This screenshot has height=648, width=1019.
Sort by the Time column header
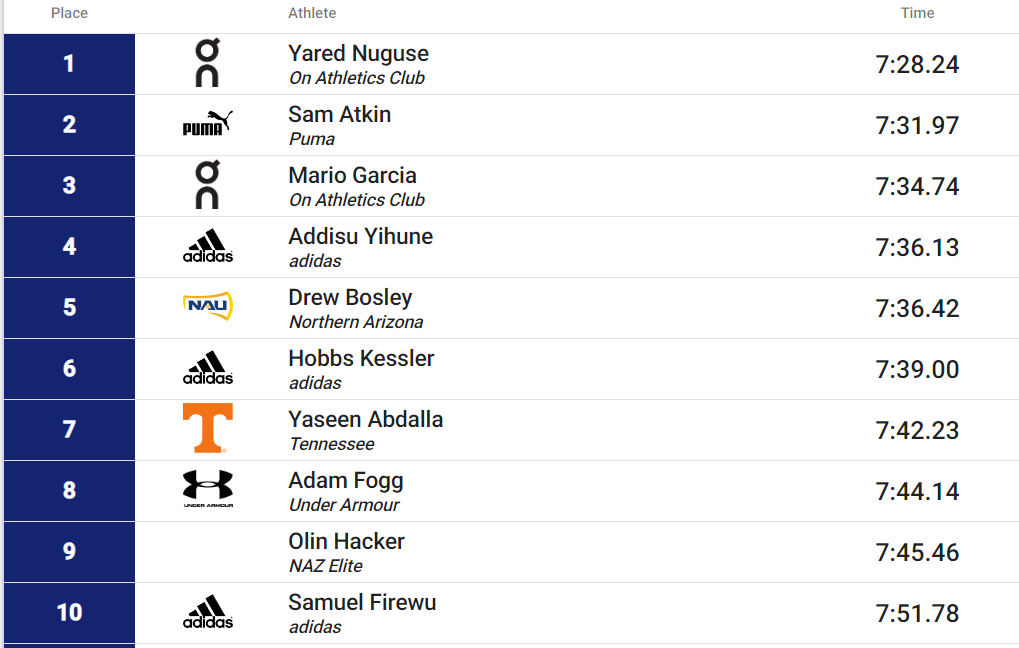click(x=917, y=13)
